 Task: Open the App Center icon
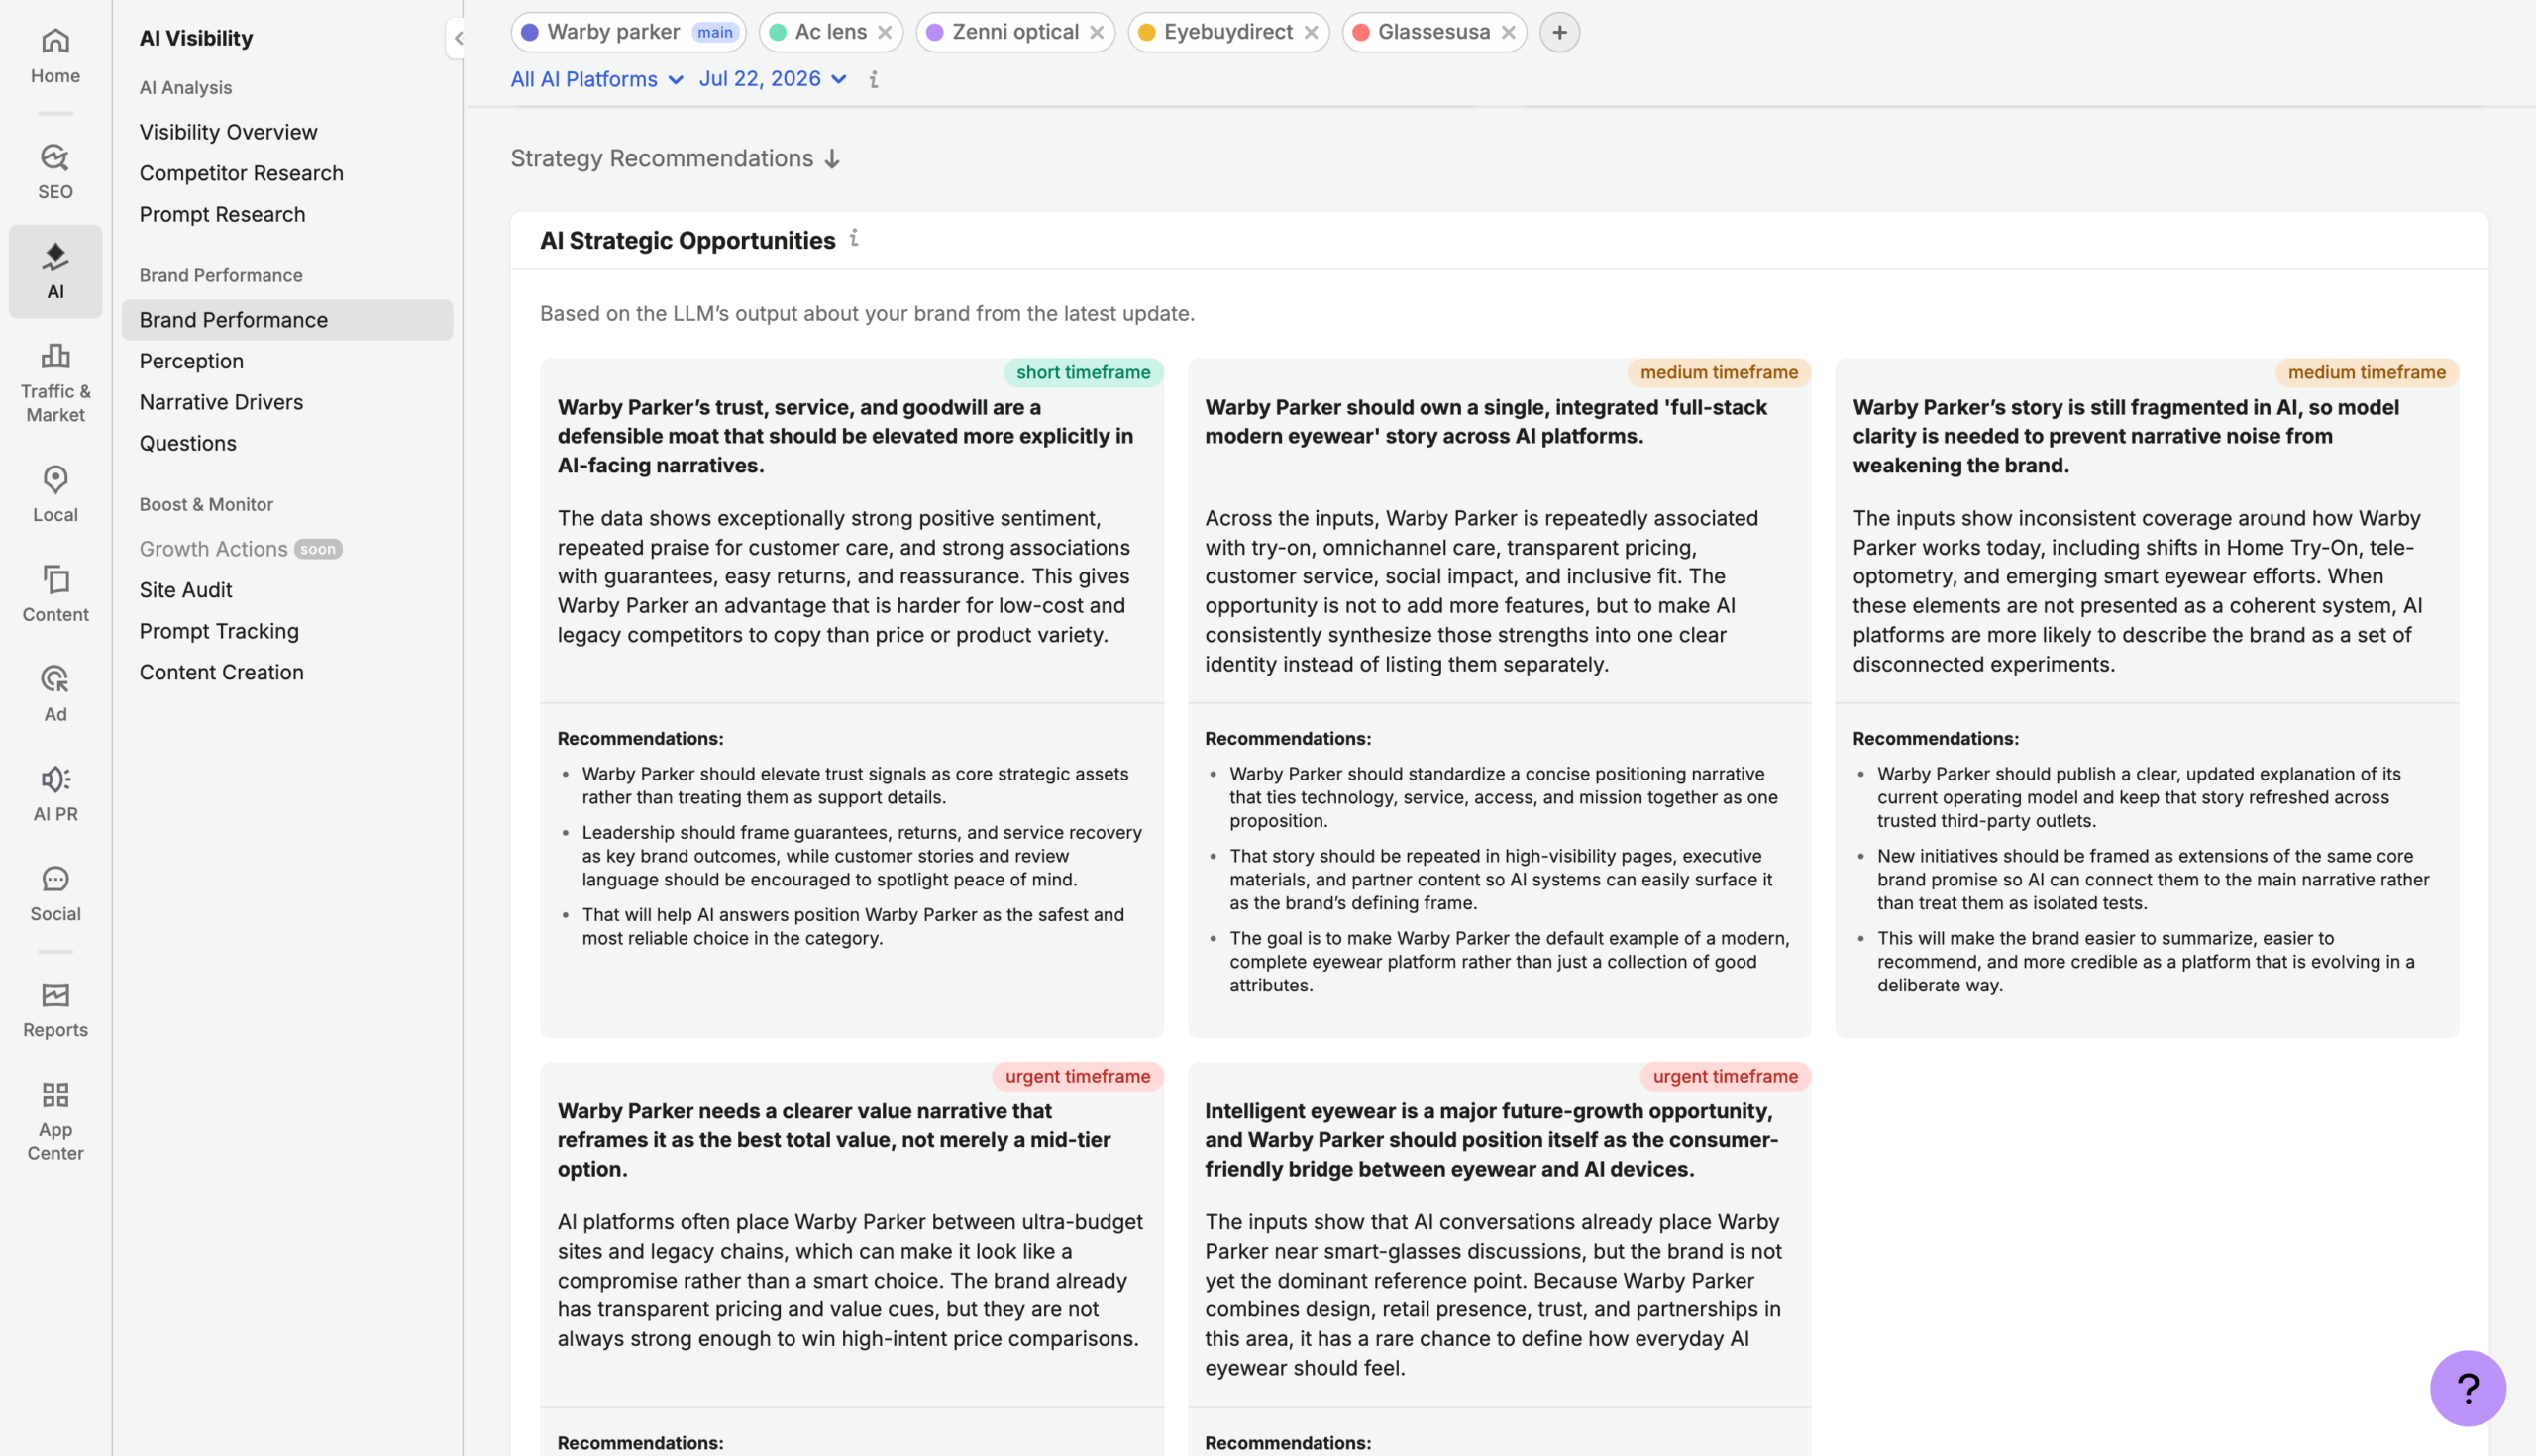coord(55,1096)
